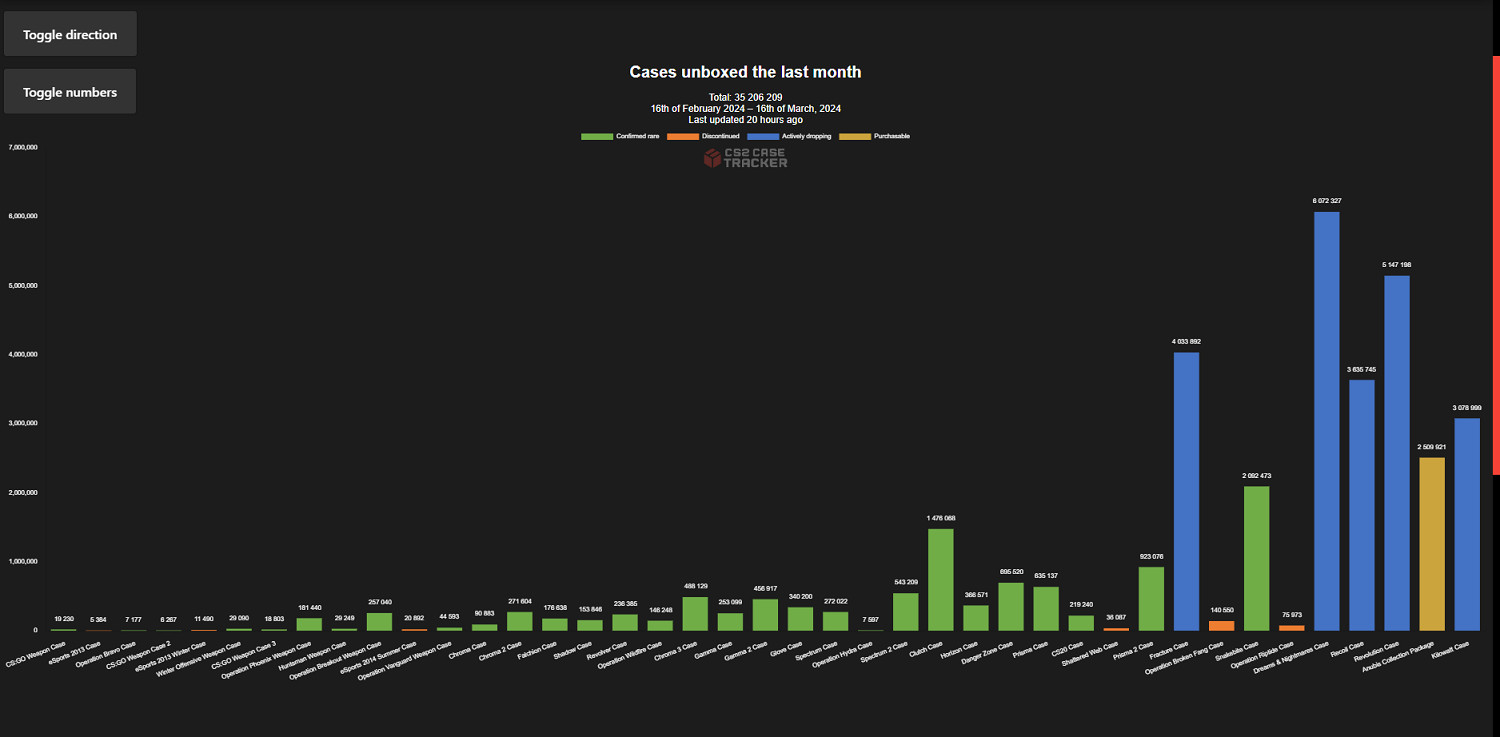
Task: Select the Dreams & Nightmares Case bar
Action: tap(1326, 420)
